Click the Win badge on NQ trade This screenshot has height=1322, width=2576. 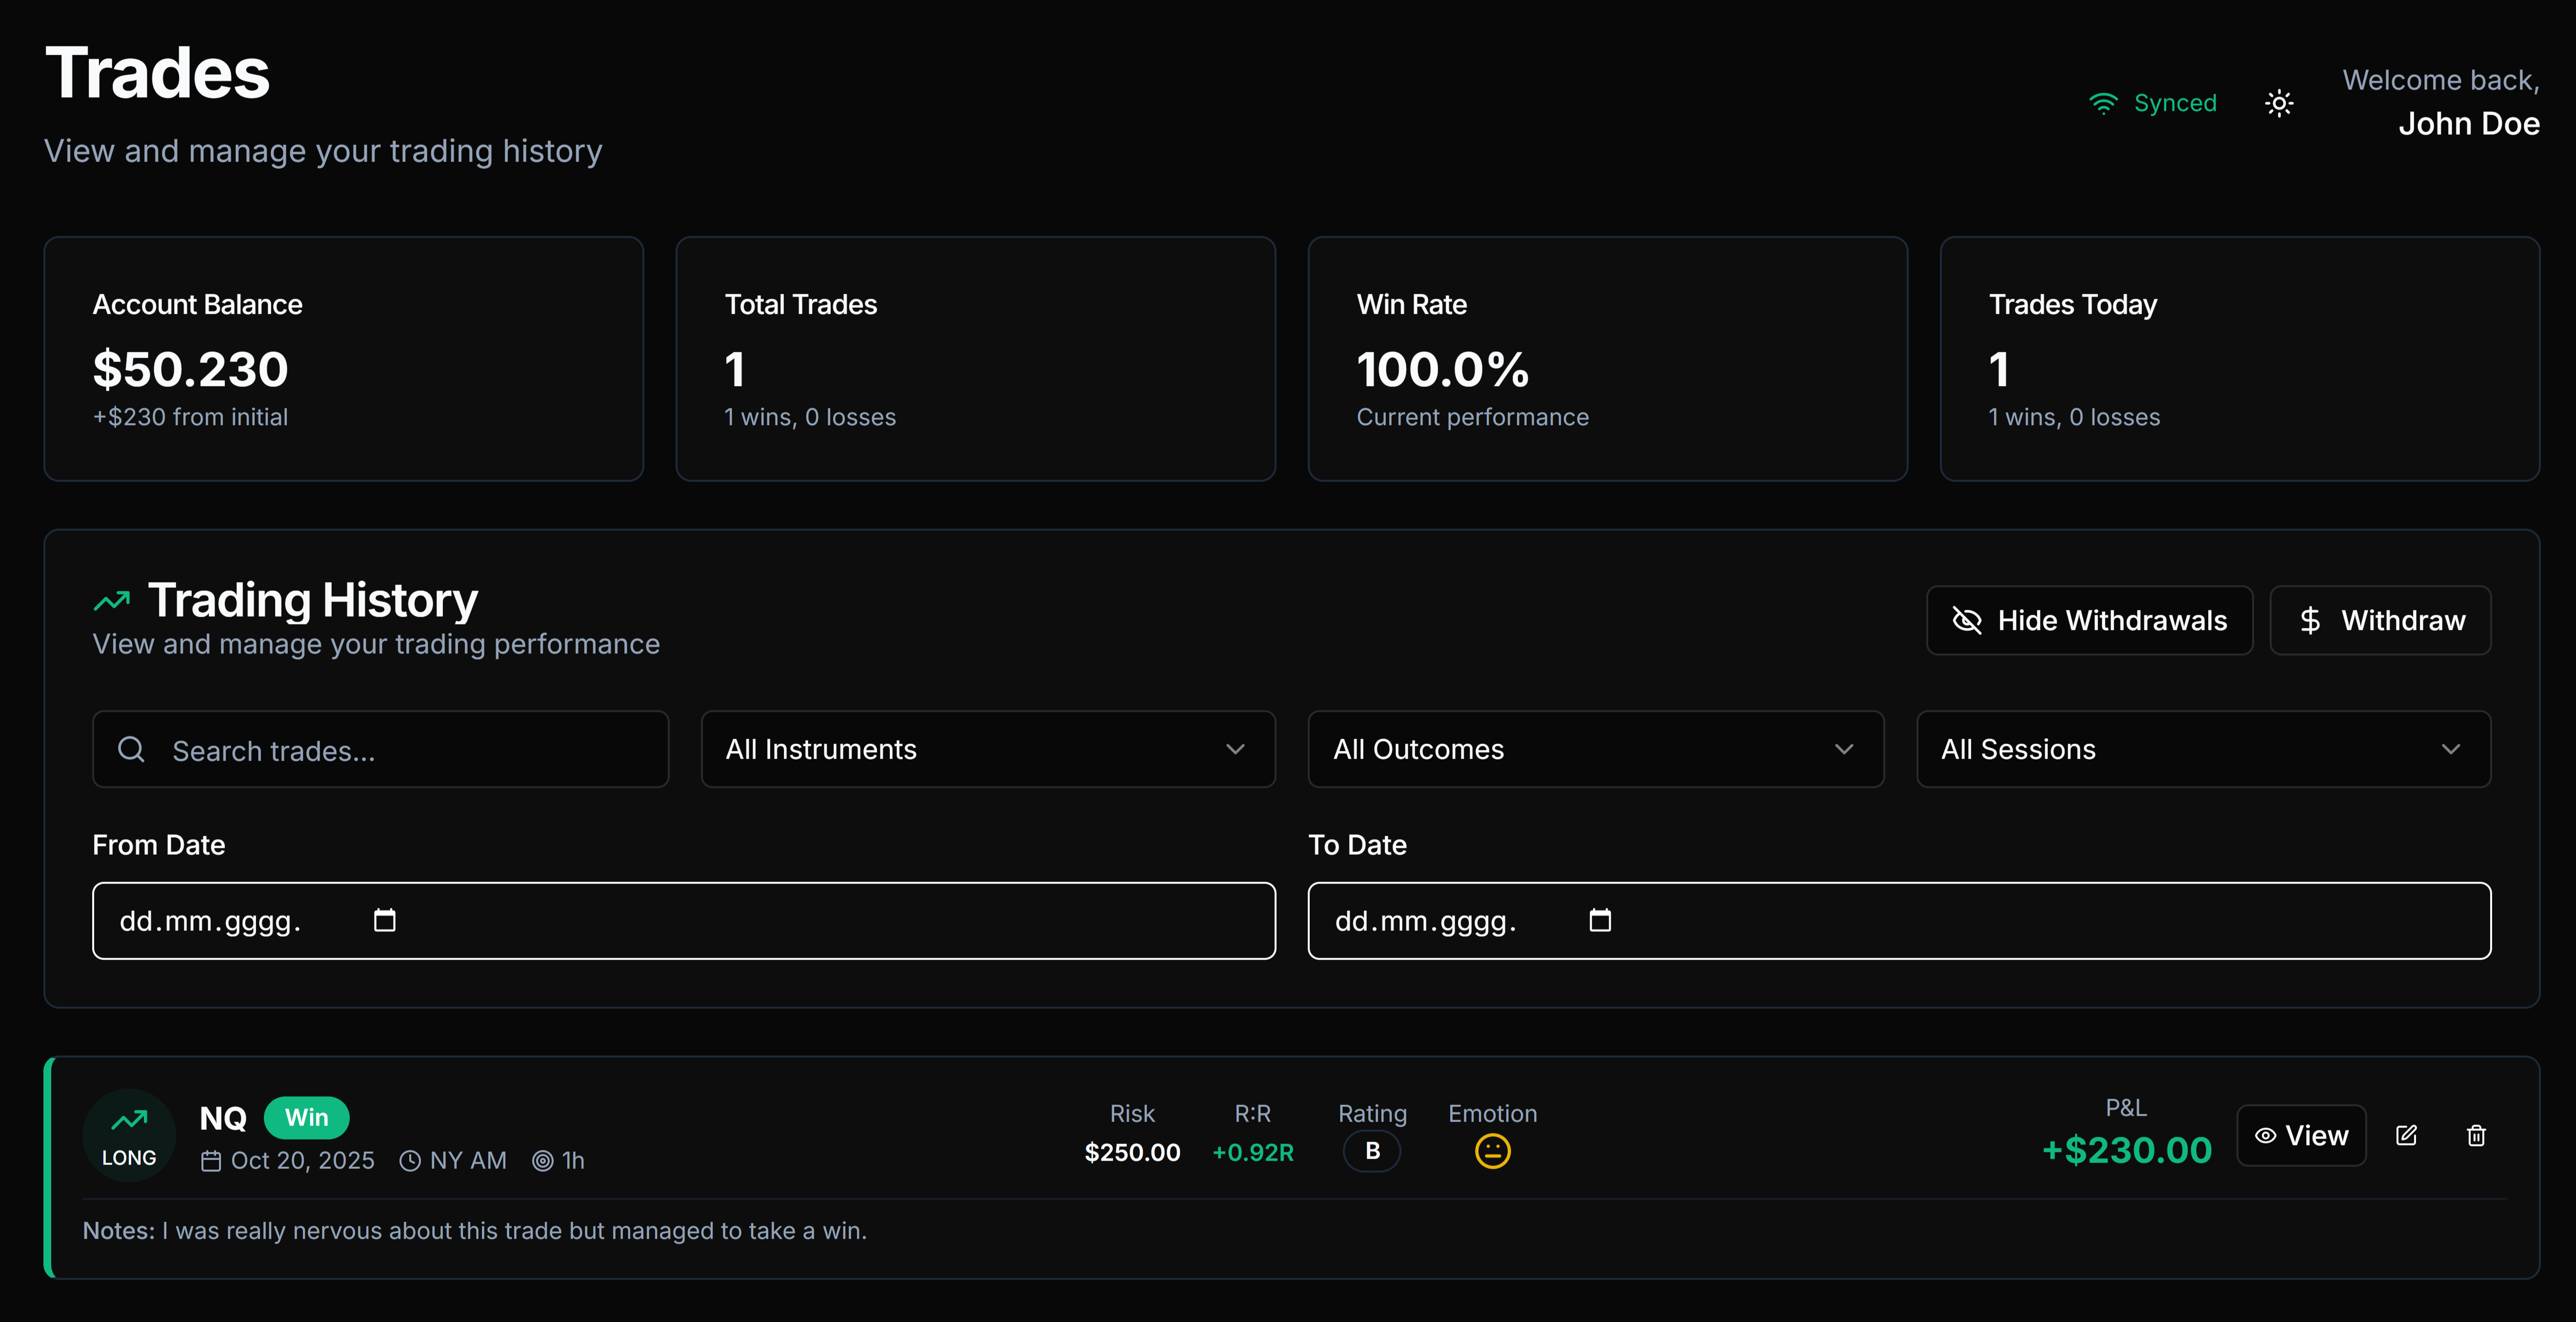306,1117
